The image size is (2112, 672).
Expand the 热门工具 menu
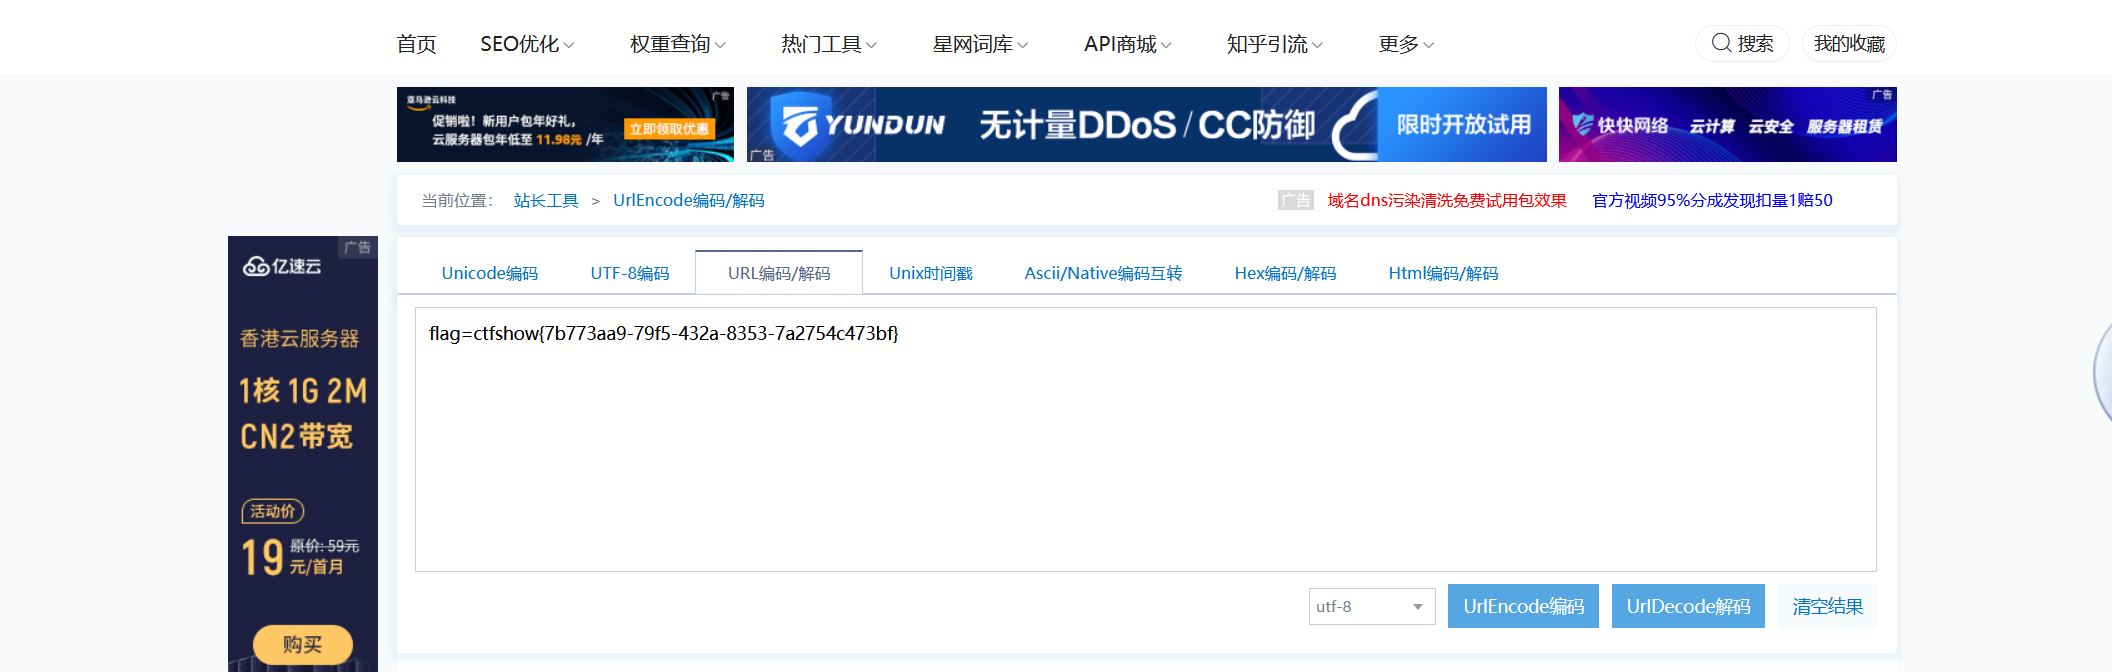point(829,44)
